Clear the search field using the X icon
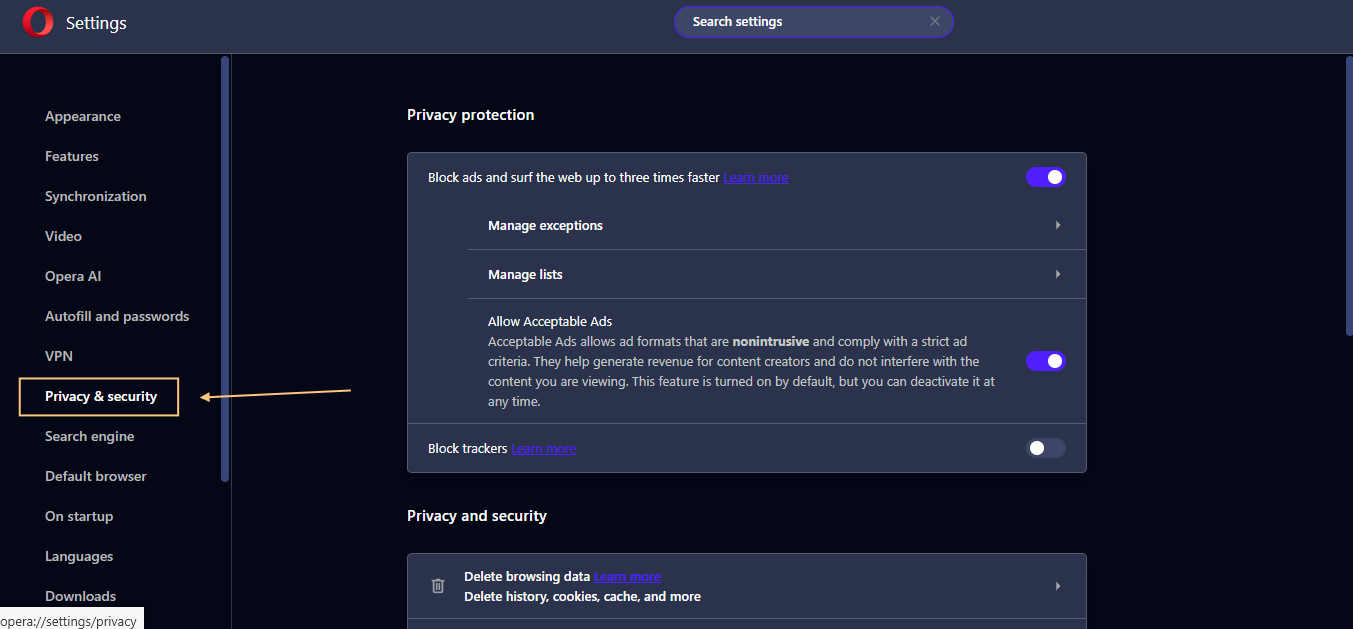The height and width of the screenshot is (629, 1353). click(x=934, y=21)
